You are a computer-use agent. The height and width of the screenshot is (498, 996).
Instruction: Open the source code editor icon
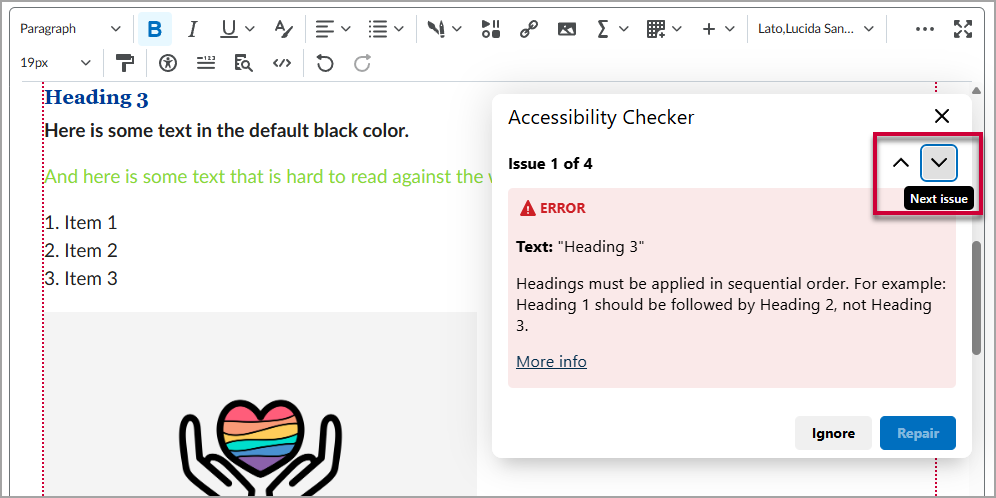point(281,64)
